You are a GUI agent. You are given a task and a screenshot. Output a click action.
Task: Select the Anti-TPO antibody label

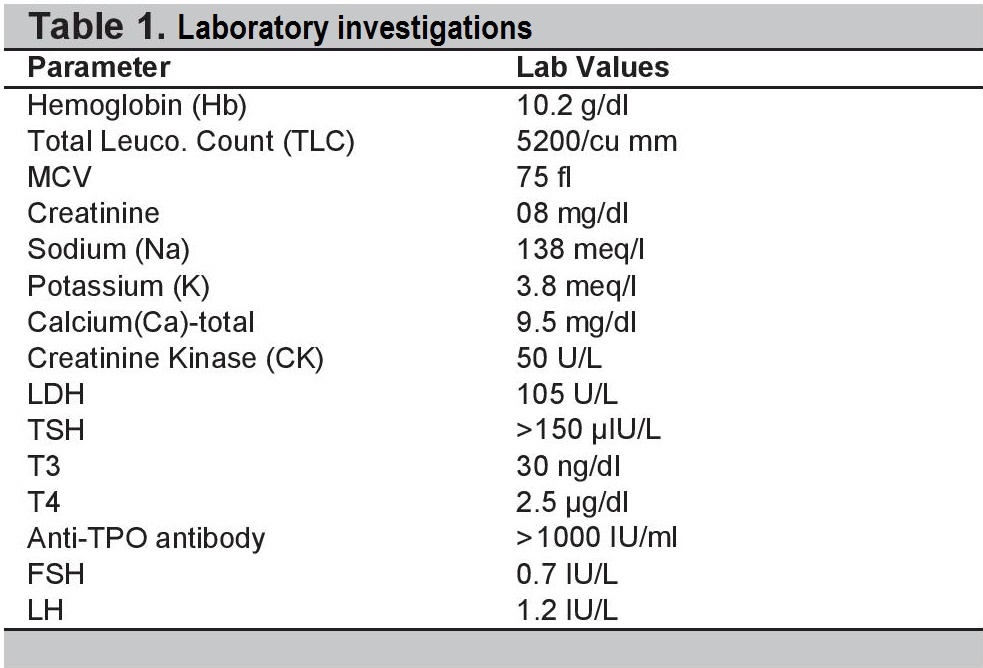146,538
